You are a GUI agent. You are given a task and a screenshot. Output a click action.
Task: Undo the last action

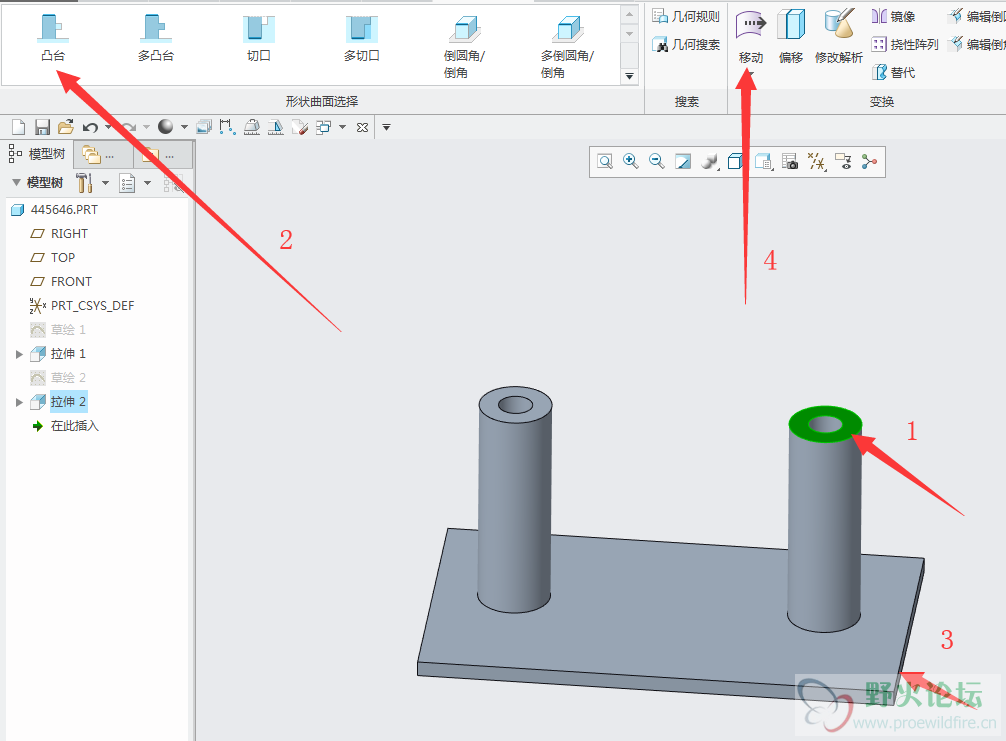90,127
